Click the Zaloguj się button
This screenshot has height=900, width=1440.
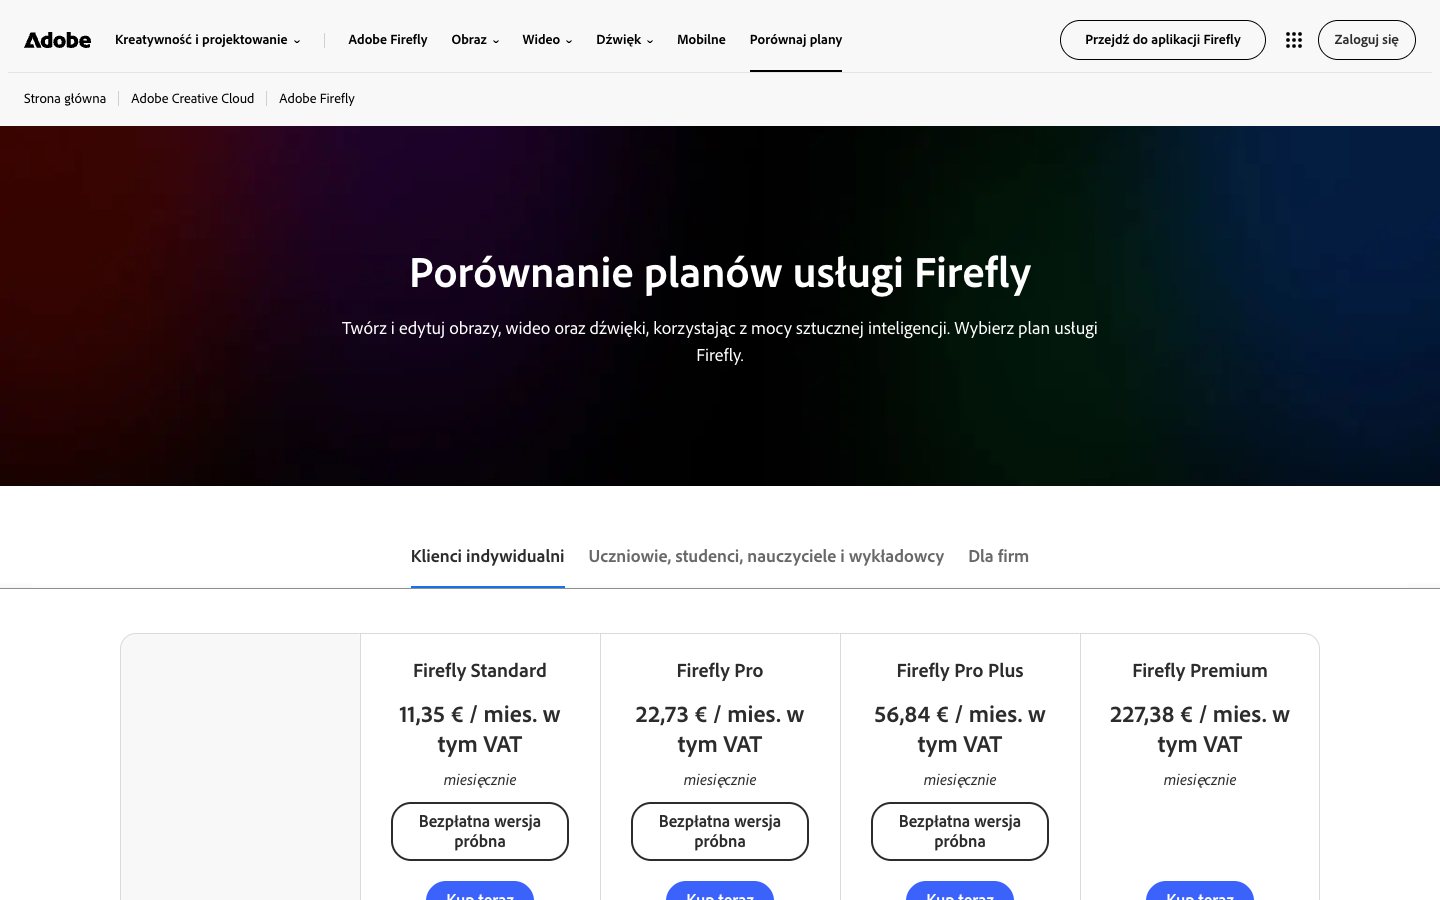pyautogui.click(x=1366, y=40)
